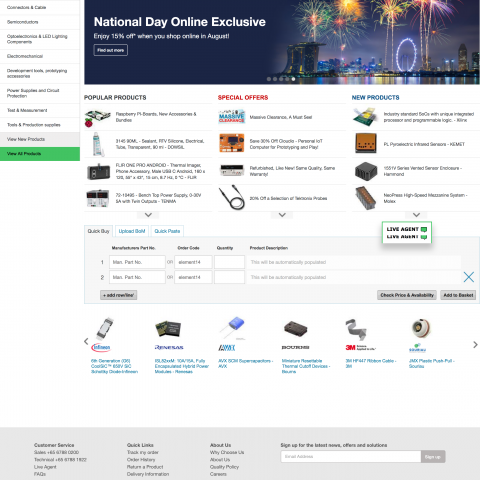480x480 pixels.
Task: Remove row 2 with the X icon
Action: (469, 277)
